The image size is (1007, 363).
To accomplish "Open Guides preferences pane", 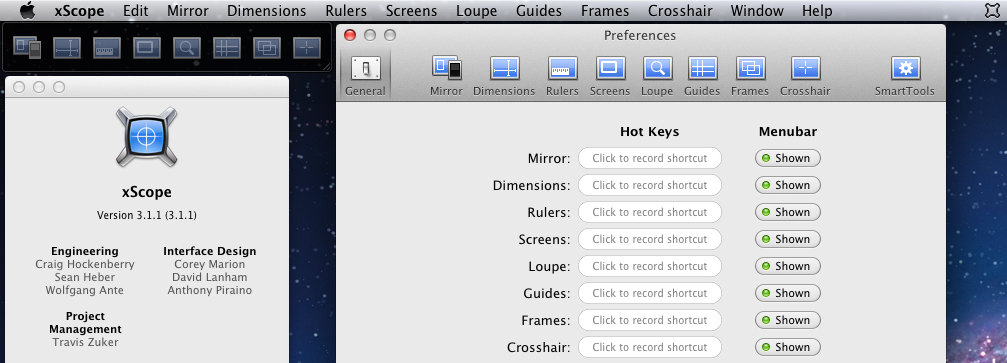I will (x=702, y=76).
